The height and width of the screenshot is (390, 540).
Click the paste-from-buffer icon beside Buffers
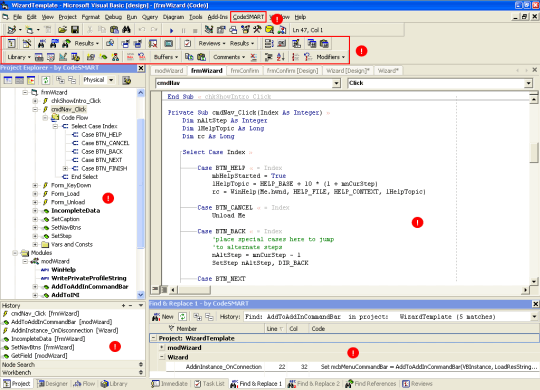pyautogui.click(x=201, y=57)
